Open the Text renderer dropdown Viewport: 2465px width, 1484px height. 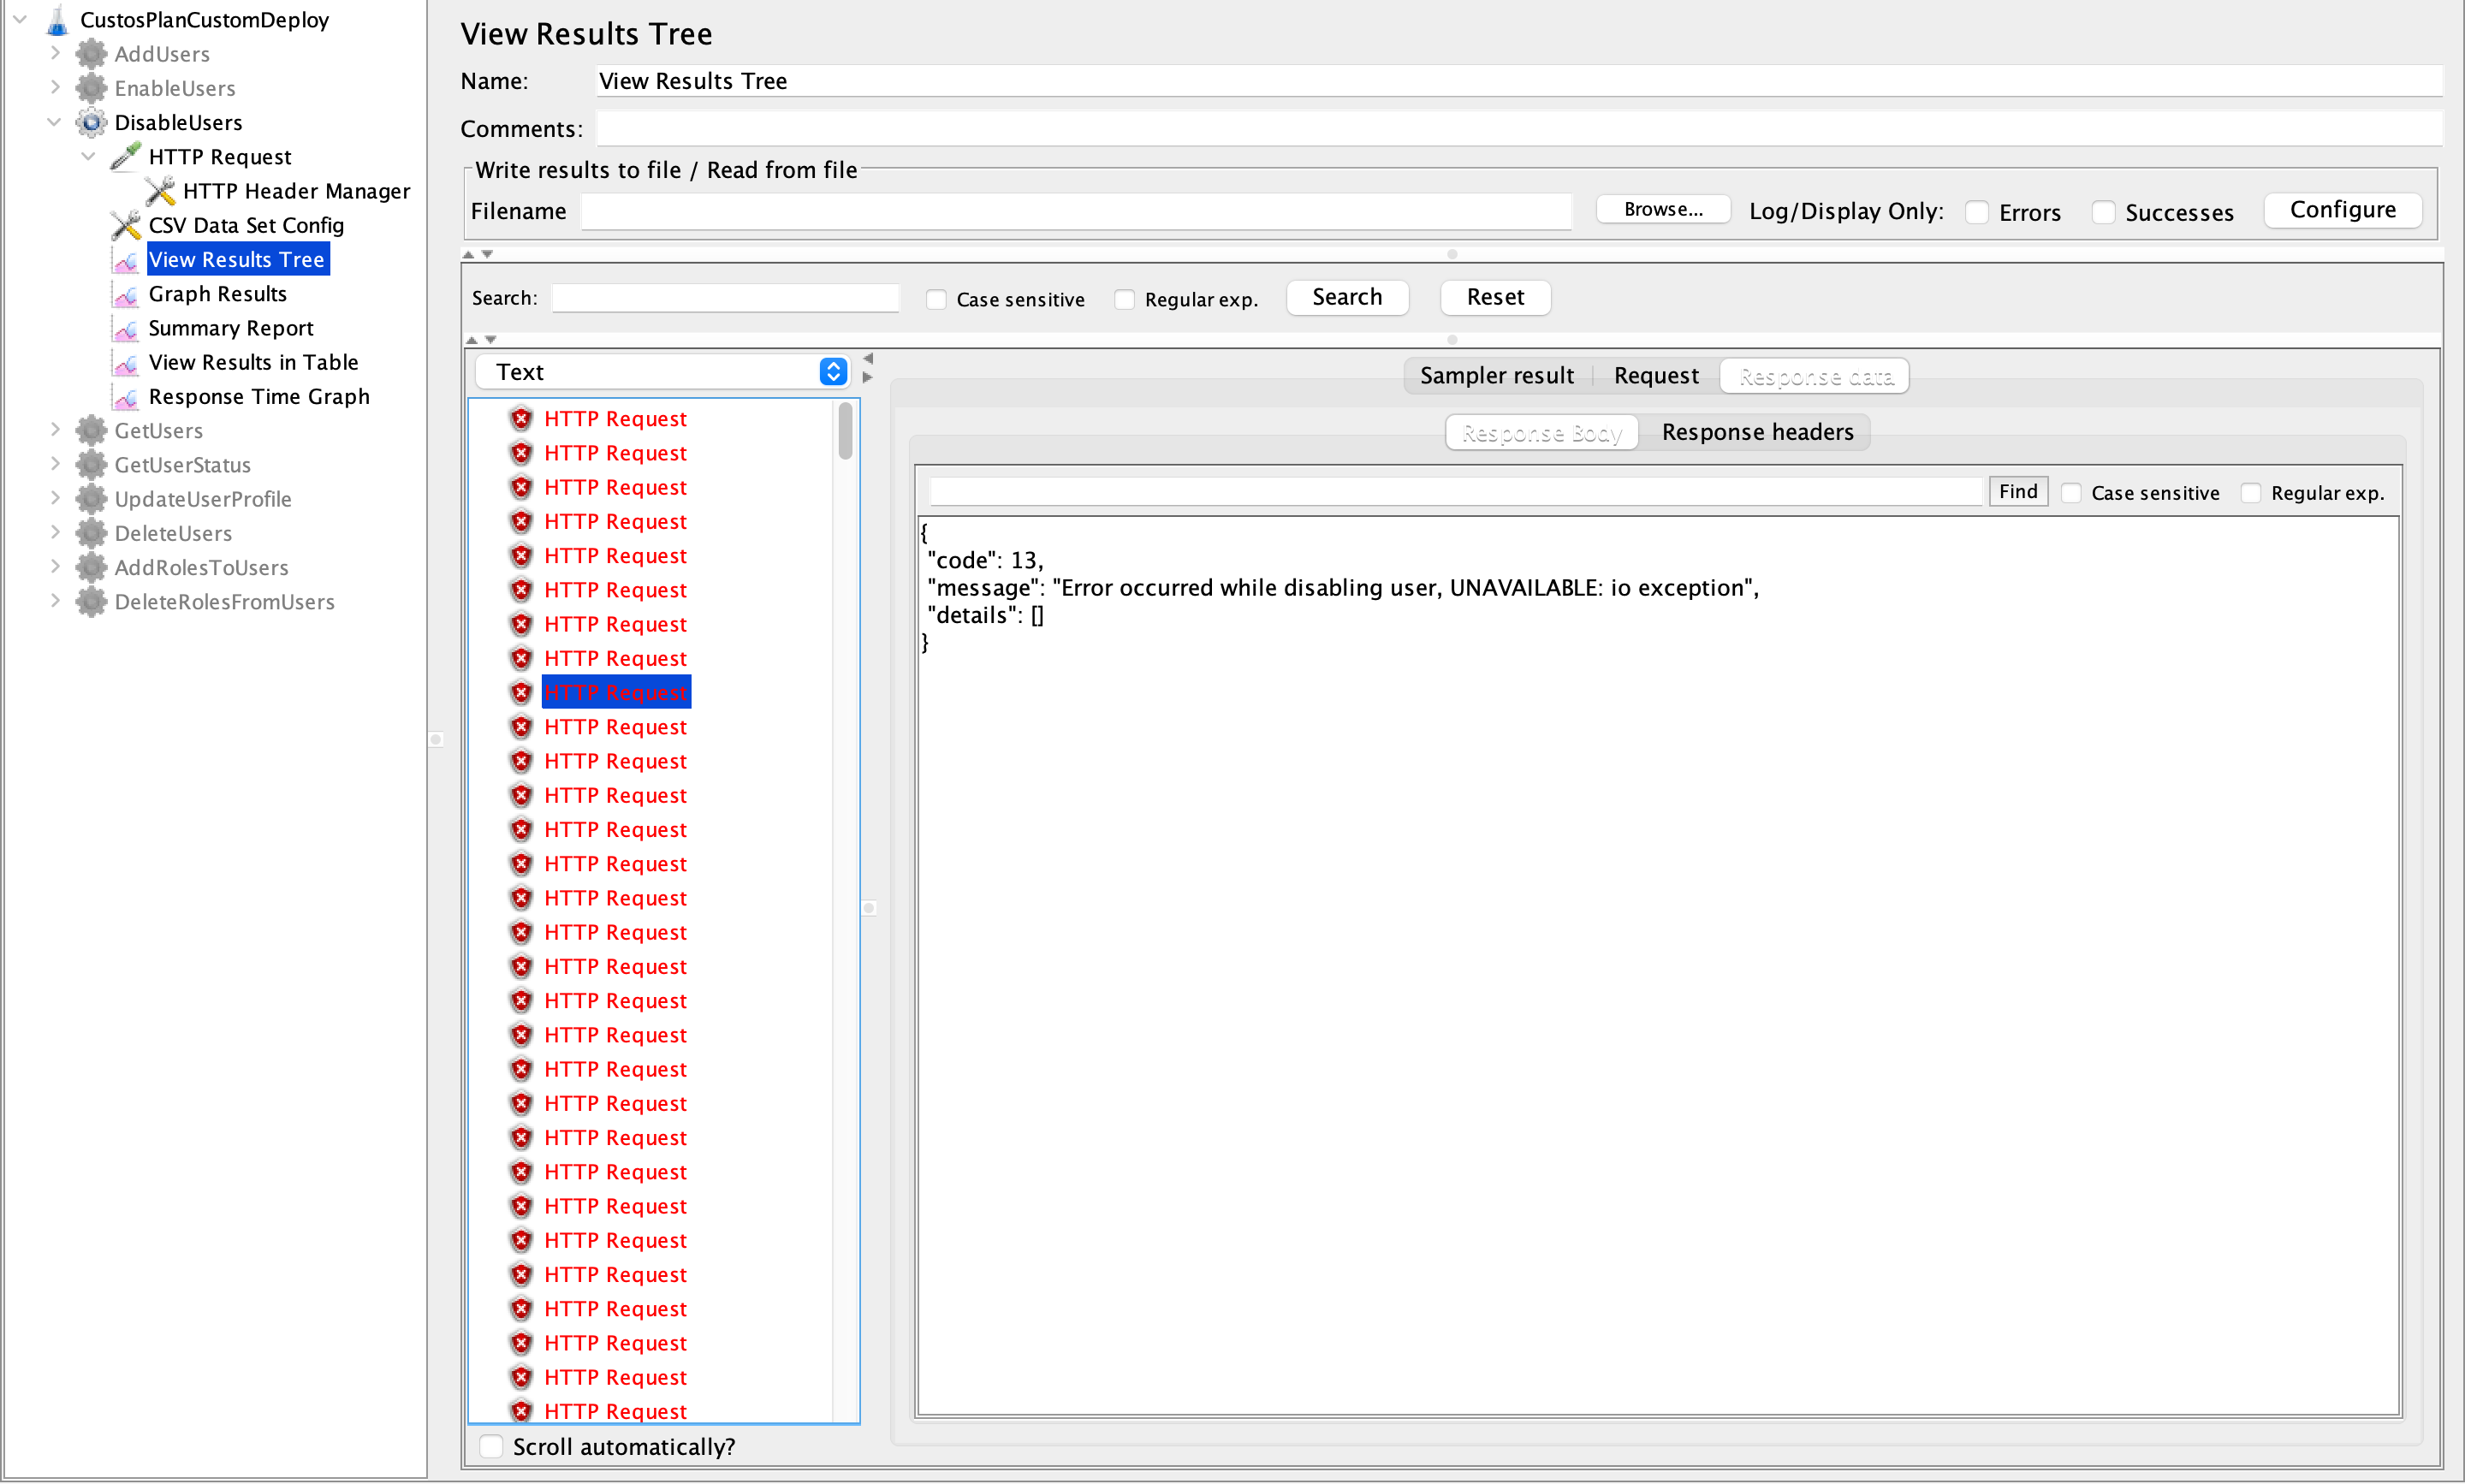(662, 372)
